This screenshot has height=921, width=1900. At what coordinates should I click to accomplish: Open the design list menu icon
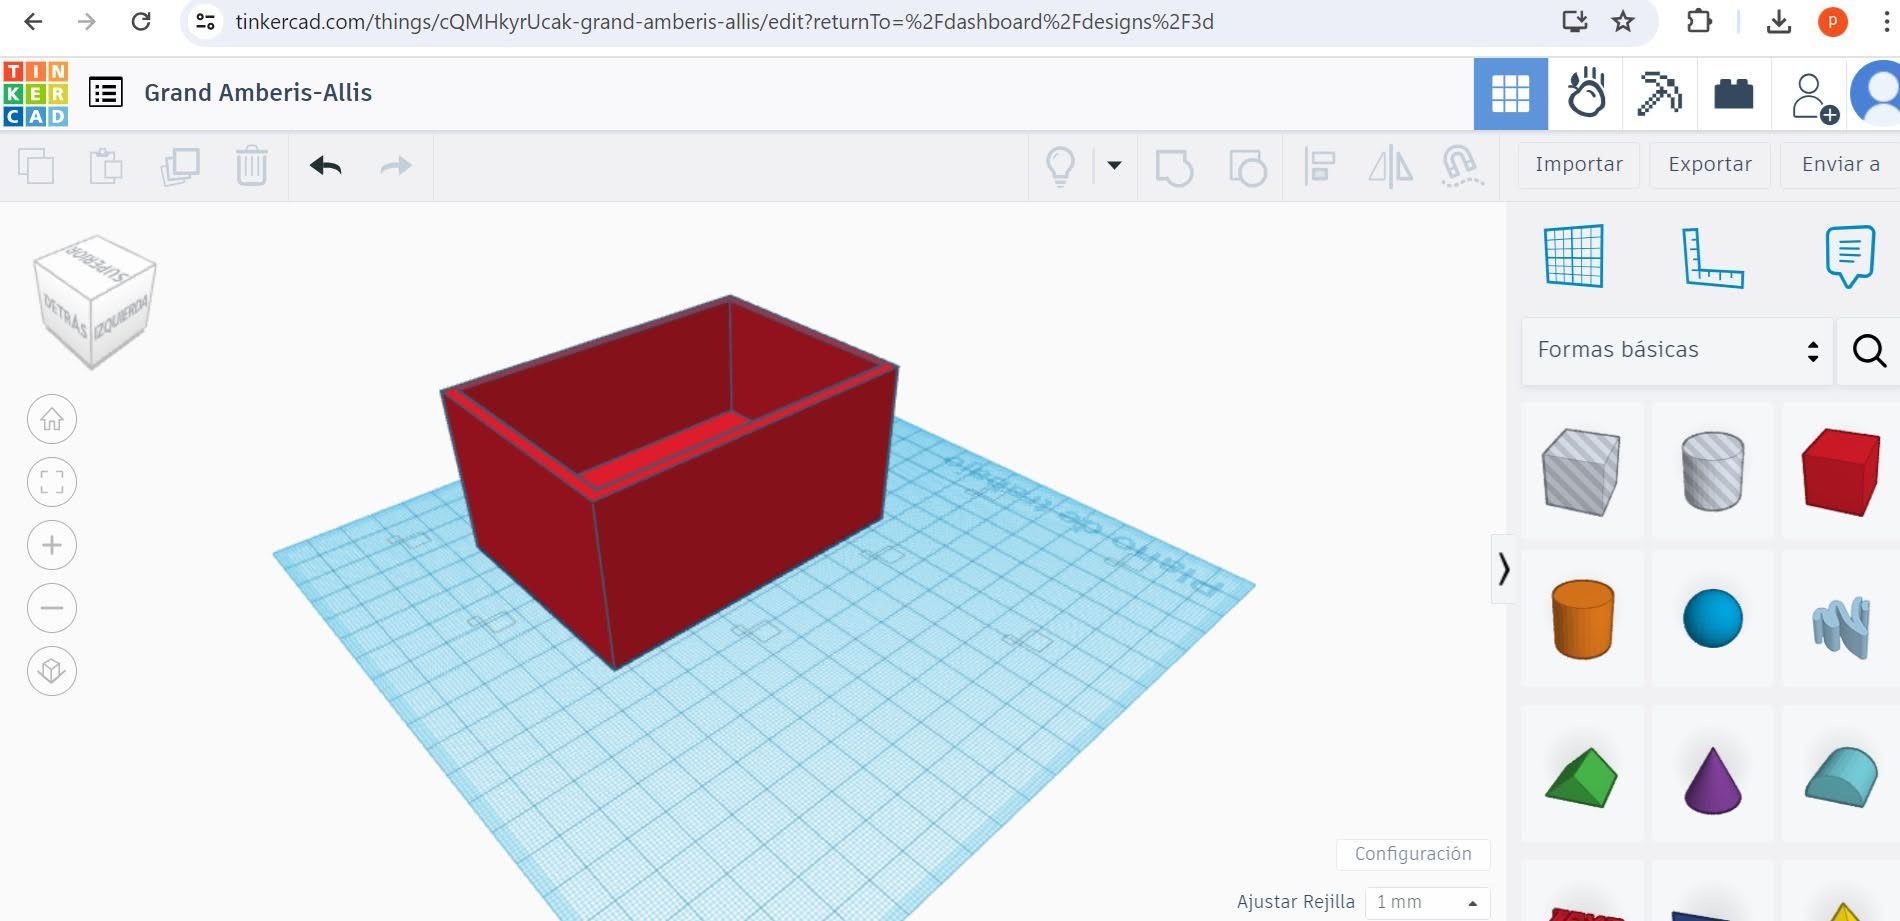106,93
